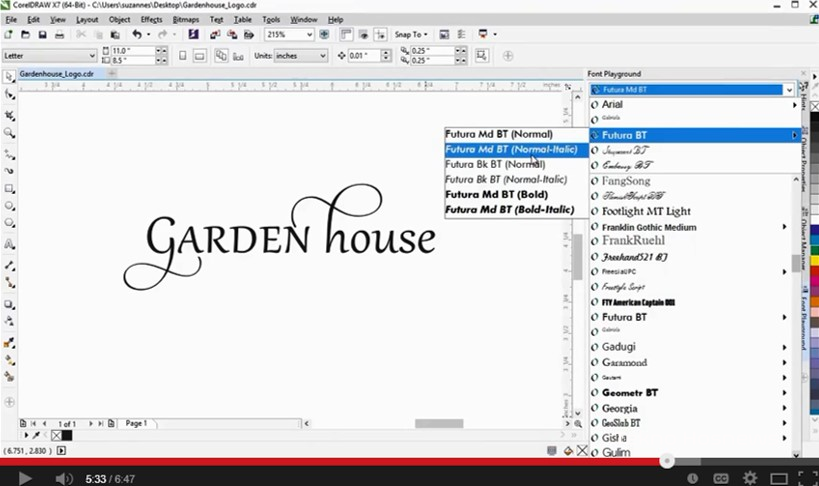
Task: Seek on the red video progress bar
Action: pyautogui.click(x=333, y=461)
